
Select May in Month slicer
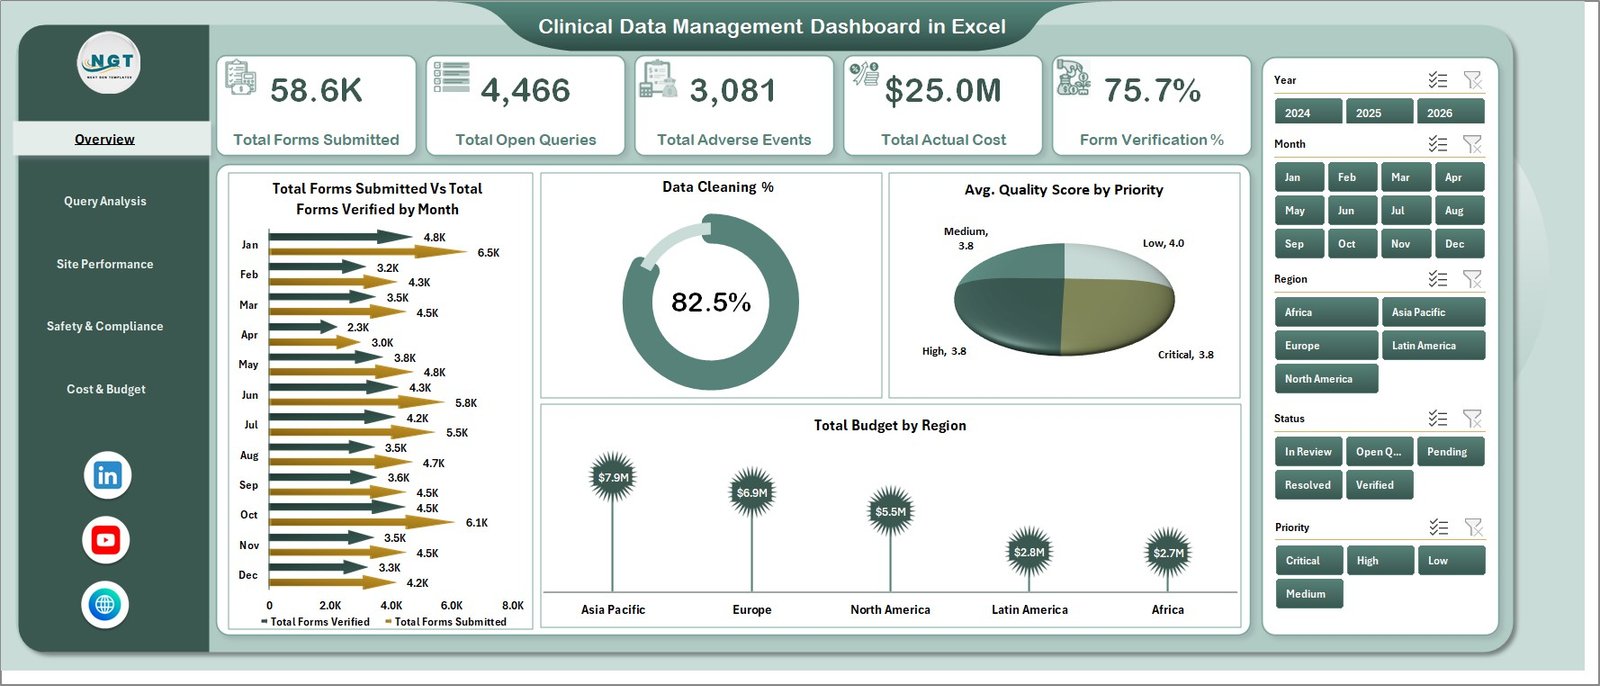pos(1299,210)
